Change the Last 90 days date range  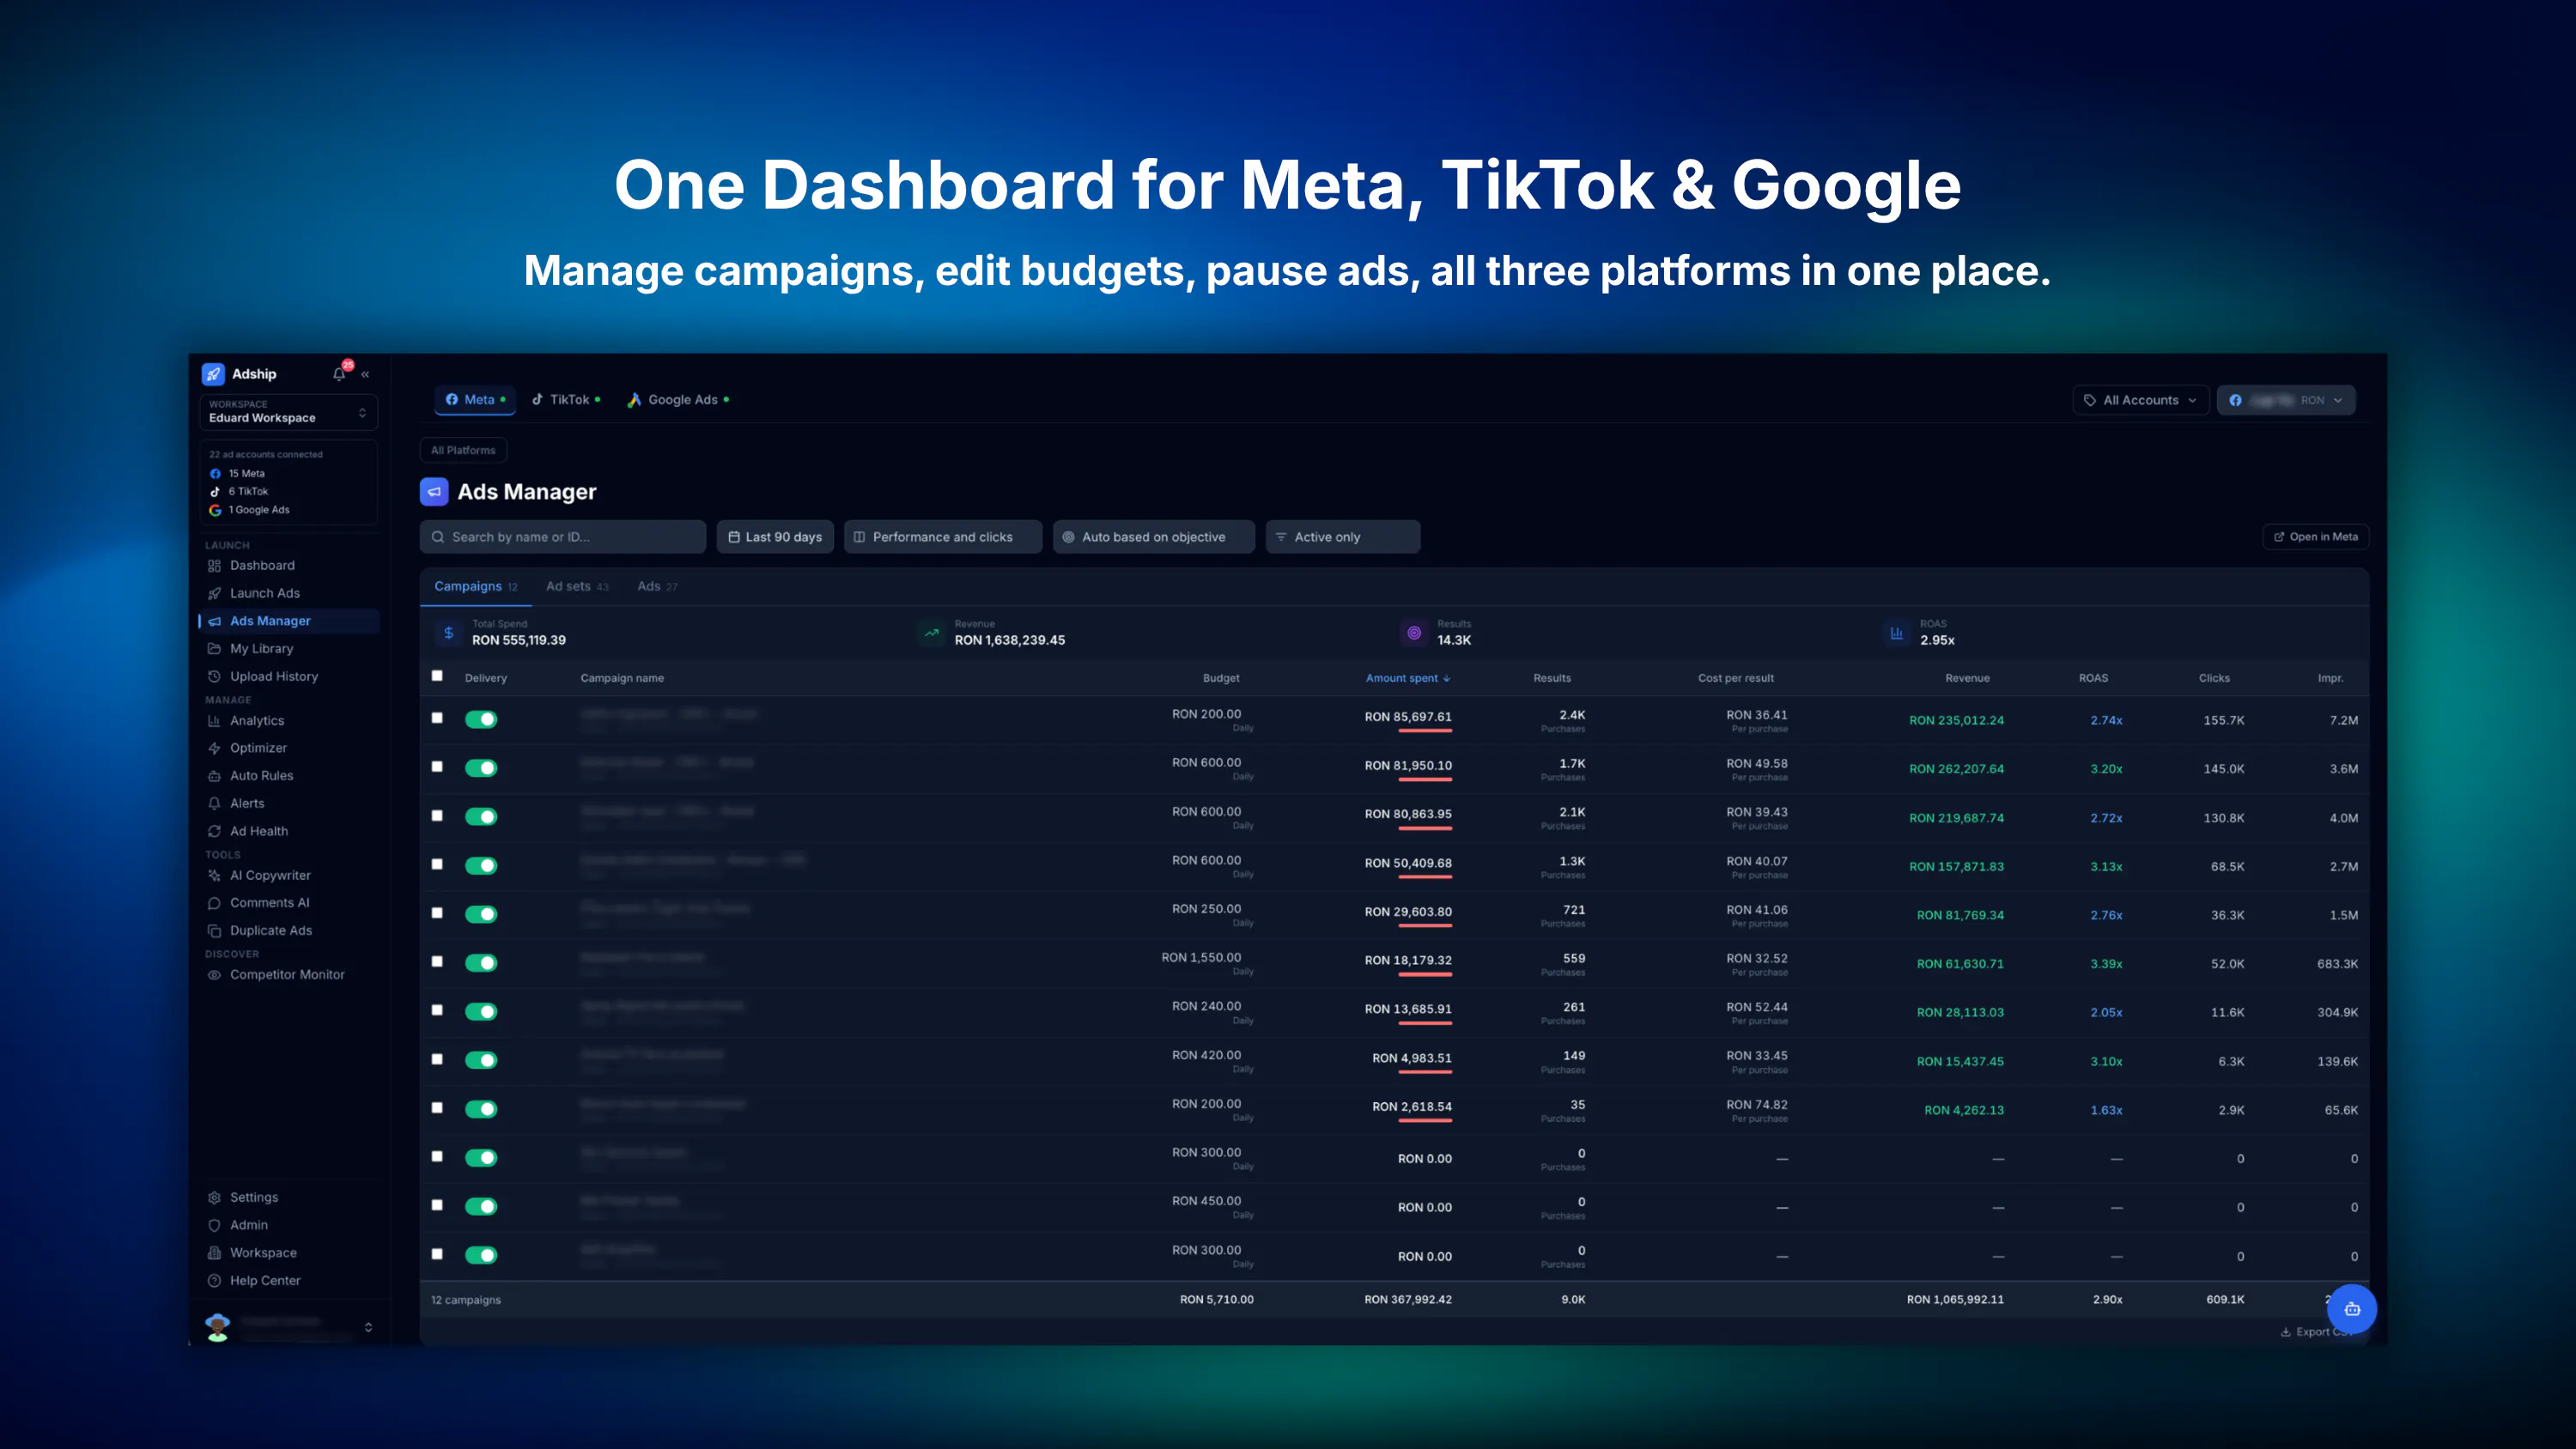[x=775, y=537]
